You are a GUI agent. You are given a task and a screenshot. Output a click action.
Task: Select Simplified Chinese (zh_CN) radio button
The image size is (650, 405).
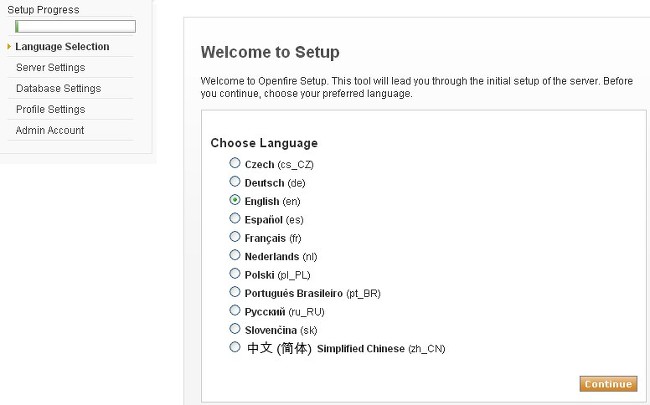235,347
